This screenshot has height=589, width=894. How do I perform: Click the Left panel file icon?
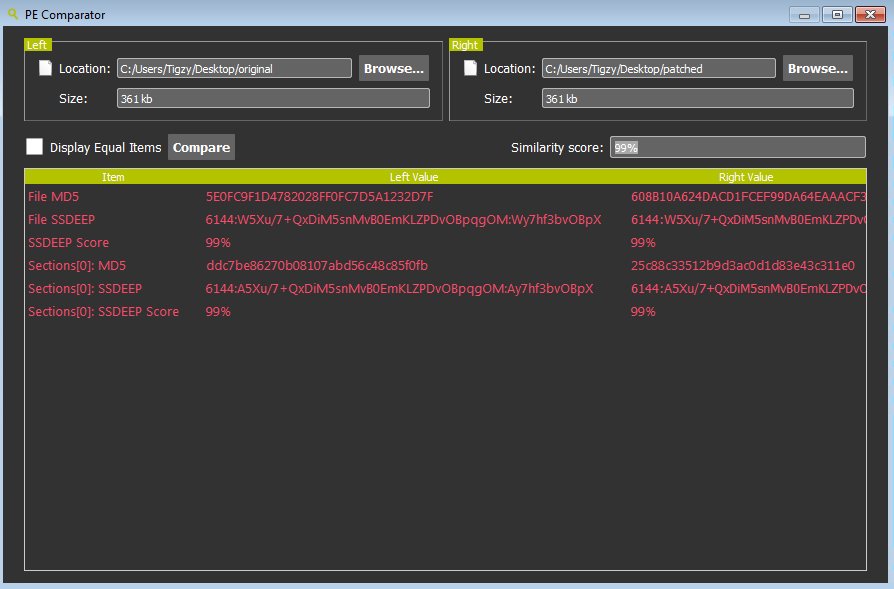(45, 68)
